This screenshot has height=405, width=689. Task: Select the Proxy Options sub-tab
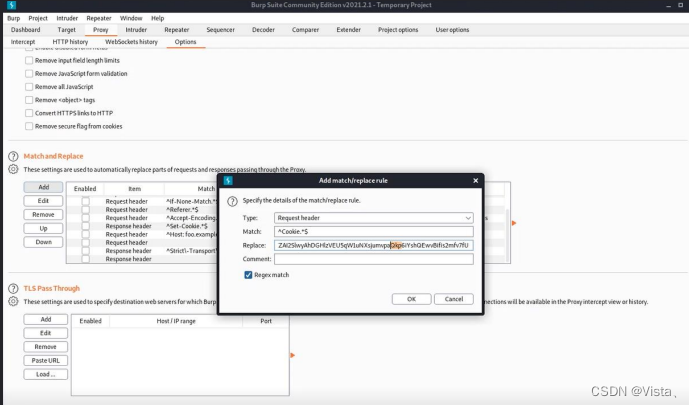click(185, 42)
